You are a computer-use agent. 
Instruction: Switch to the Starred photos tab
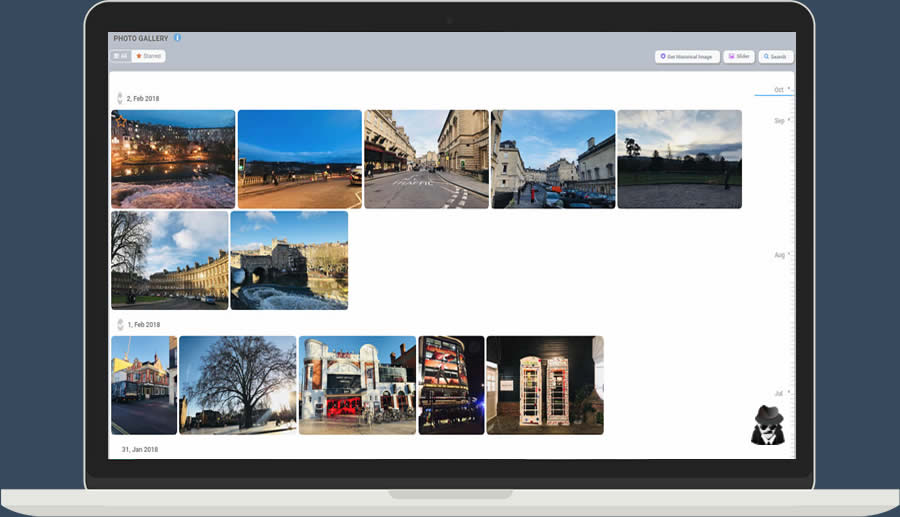(x=149, y=56)
